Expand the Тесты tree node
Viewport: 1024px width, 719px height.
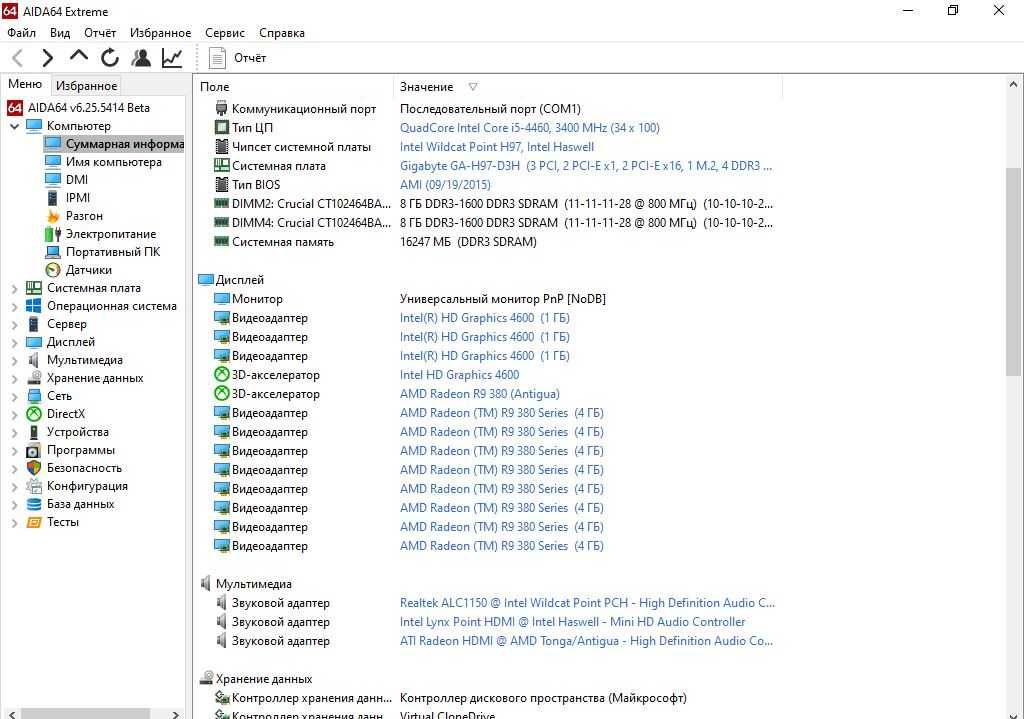14,522
